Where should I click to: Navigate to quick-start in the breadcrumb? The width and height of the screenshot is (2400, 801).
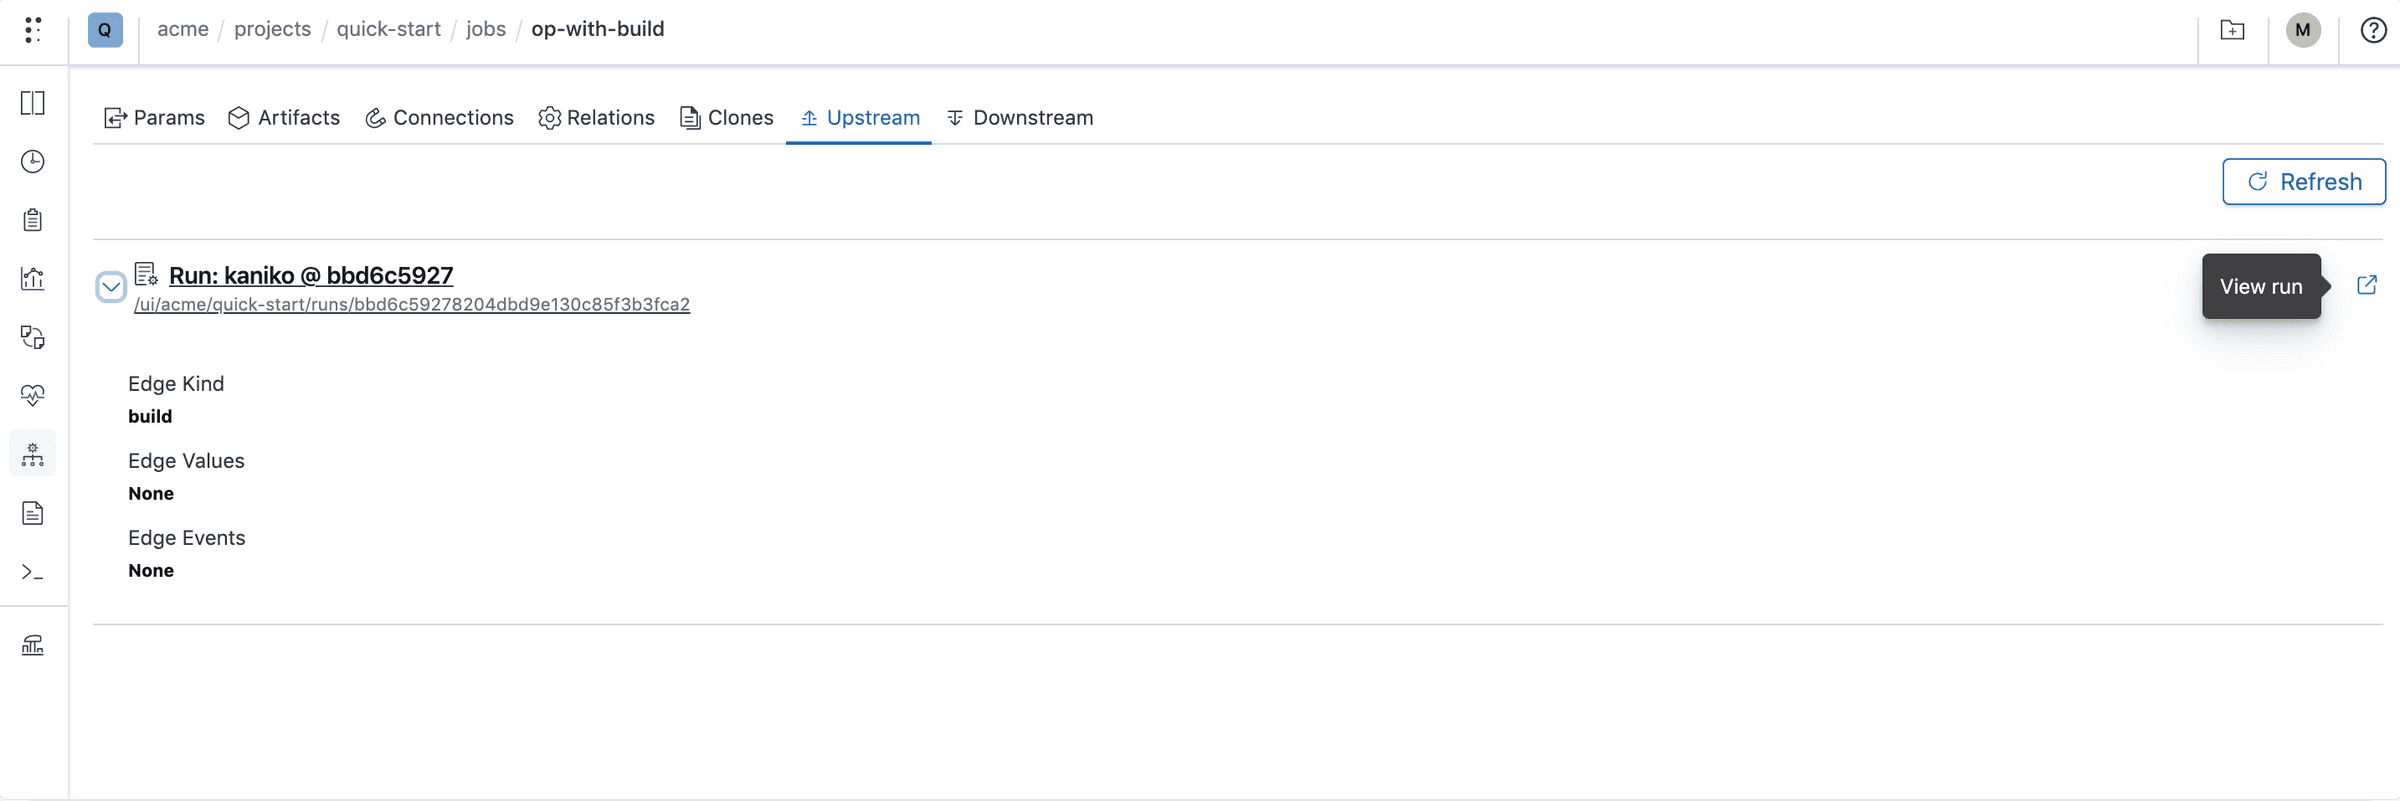tap(388, 29)
